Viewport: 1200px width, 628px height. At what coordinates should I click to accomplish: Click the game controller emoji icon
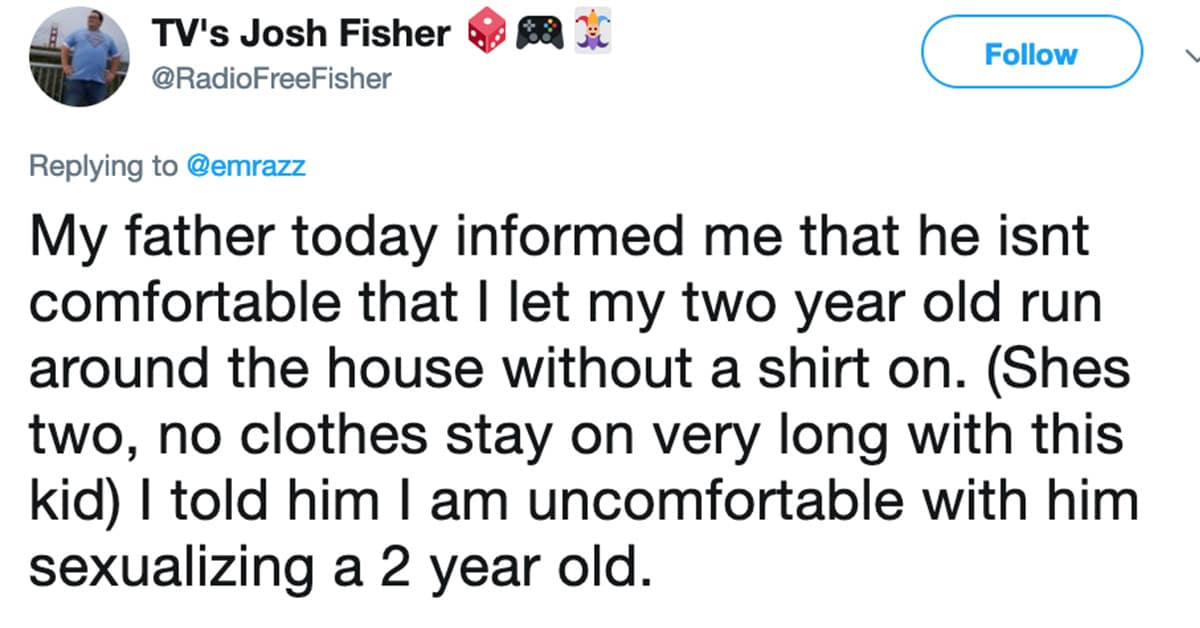[x=537, y=36]
